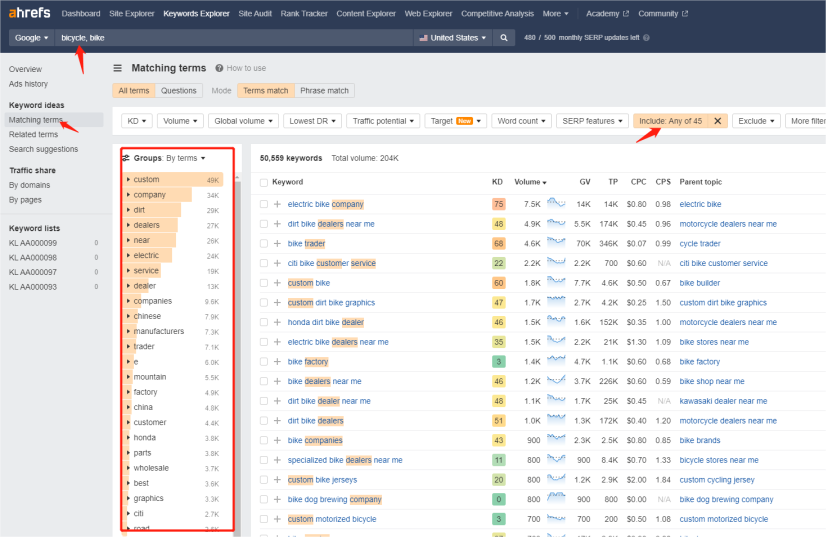The image size is (826, 537).
Task: Click the How to use help icon
Action: click(x=219, y=68)
